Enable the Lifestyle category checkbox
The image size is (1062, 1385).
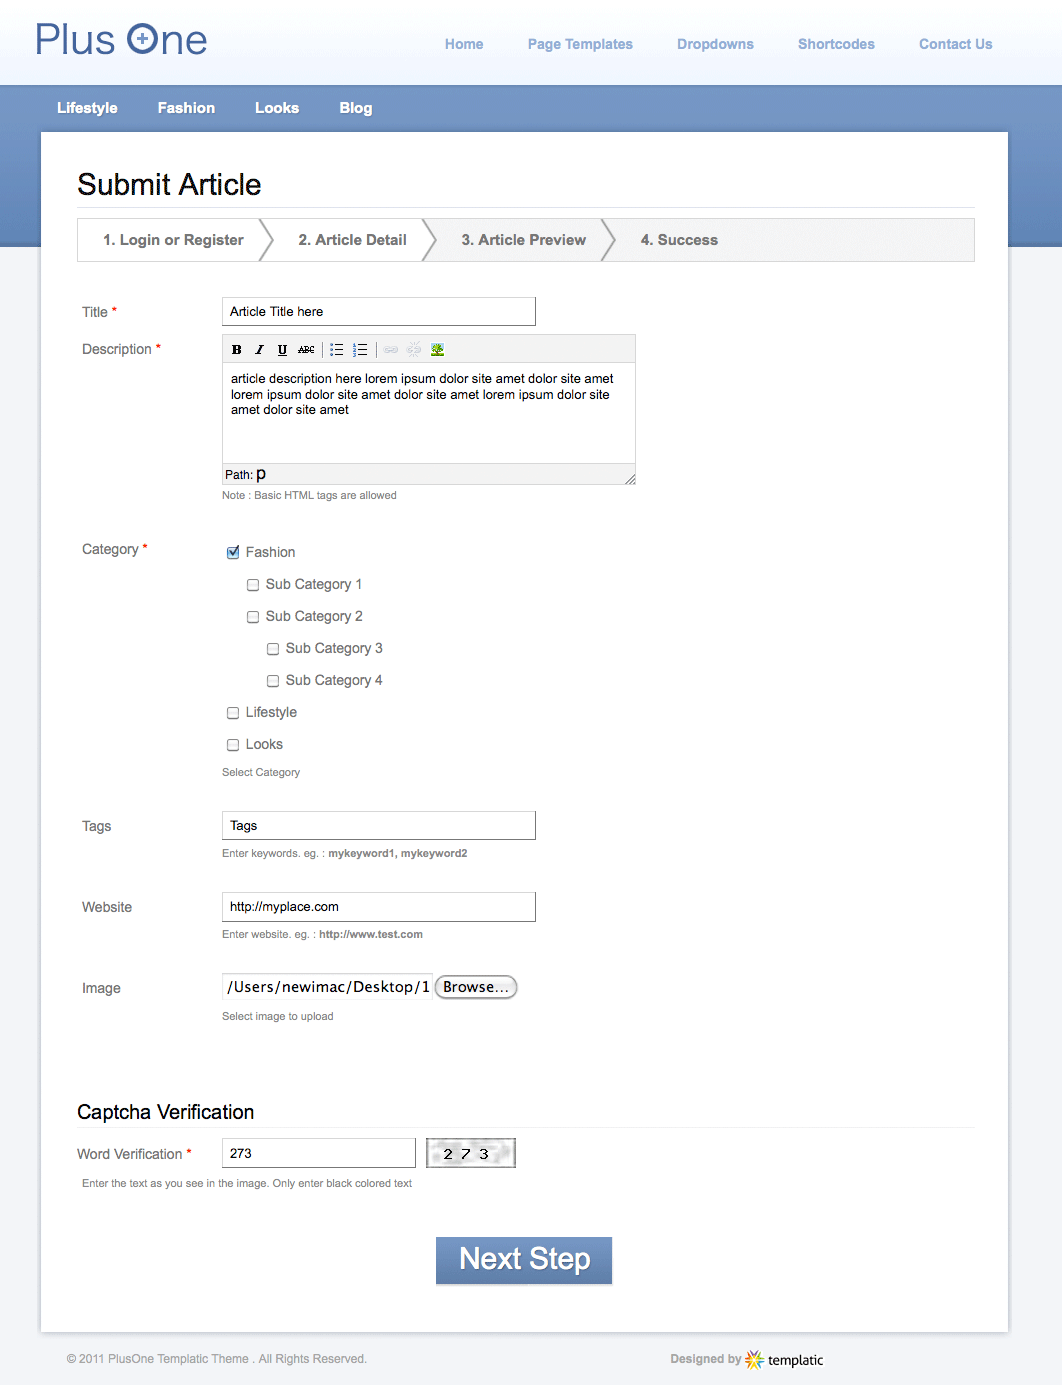(x=233, y=713)
